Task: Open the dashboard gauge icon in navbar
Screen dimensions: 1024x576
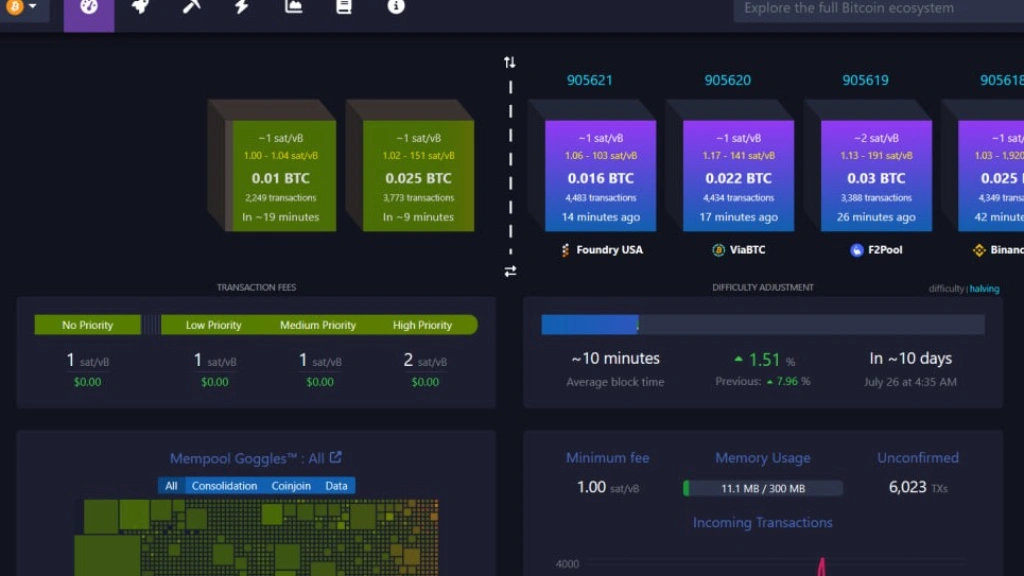Action: click(x=89, y=9)
